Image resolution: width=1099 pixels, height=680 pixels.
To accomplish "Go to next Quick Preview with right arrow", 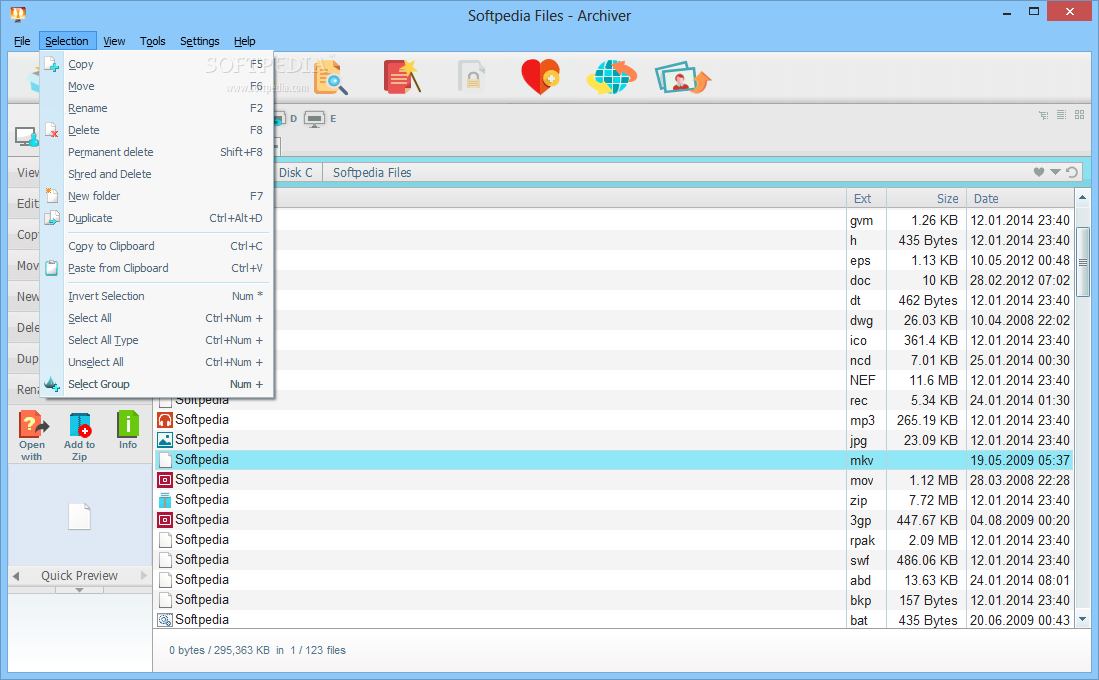I will 144,576.
